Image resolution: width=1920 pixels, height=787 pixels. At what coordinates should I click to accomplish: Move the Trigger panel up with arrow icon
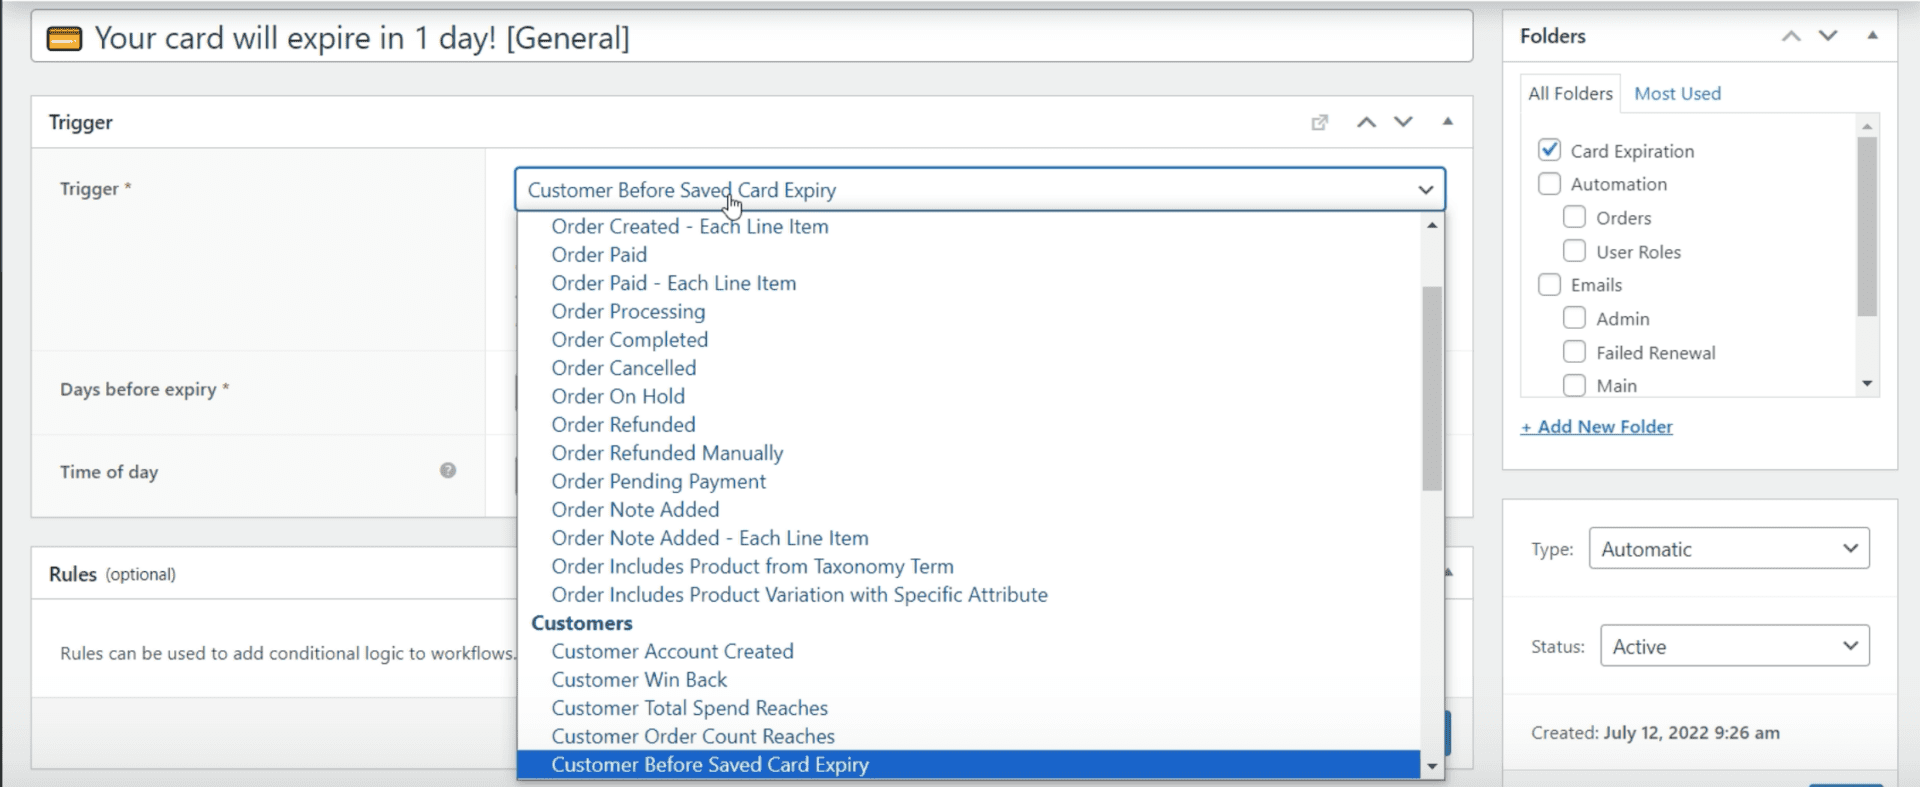tap(1366, 122)
